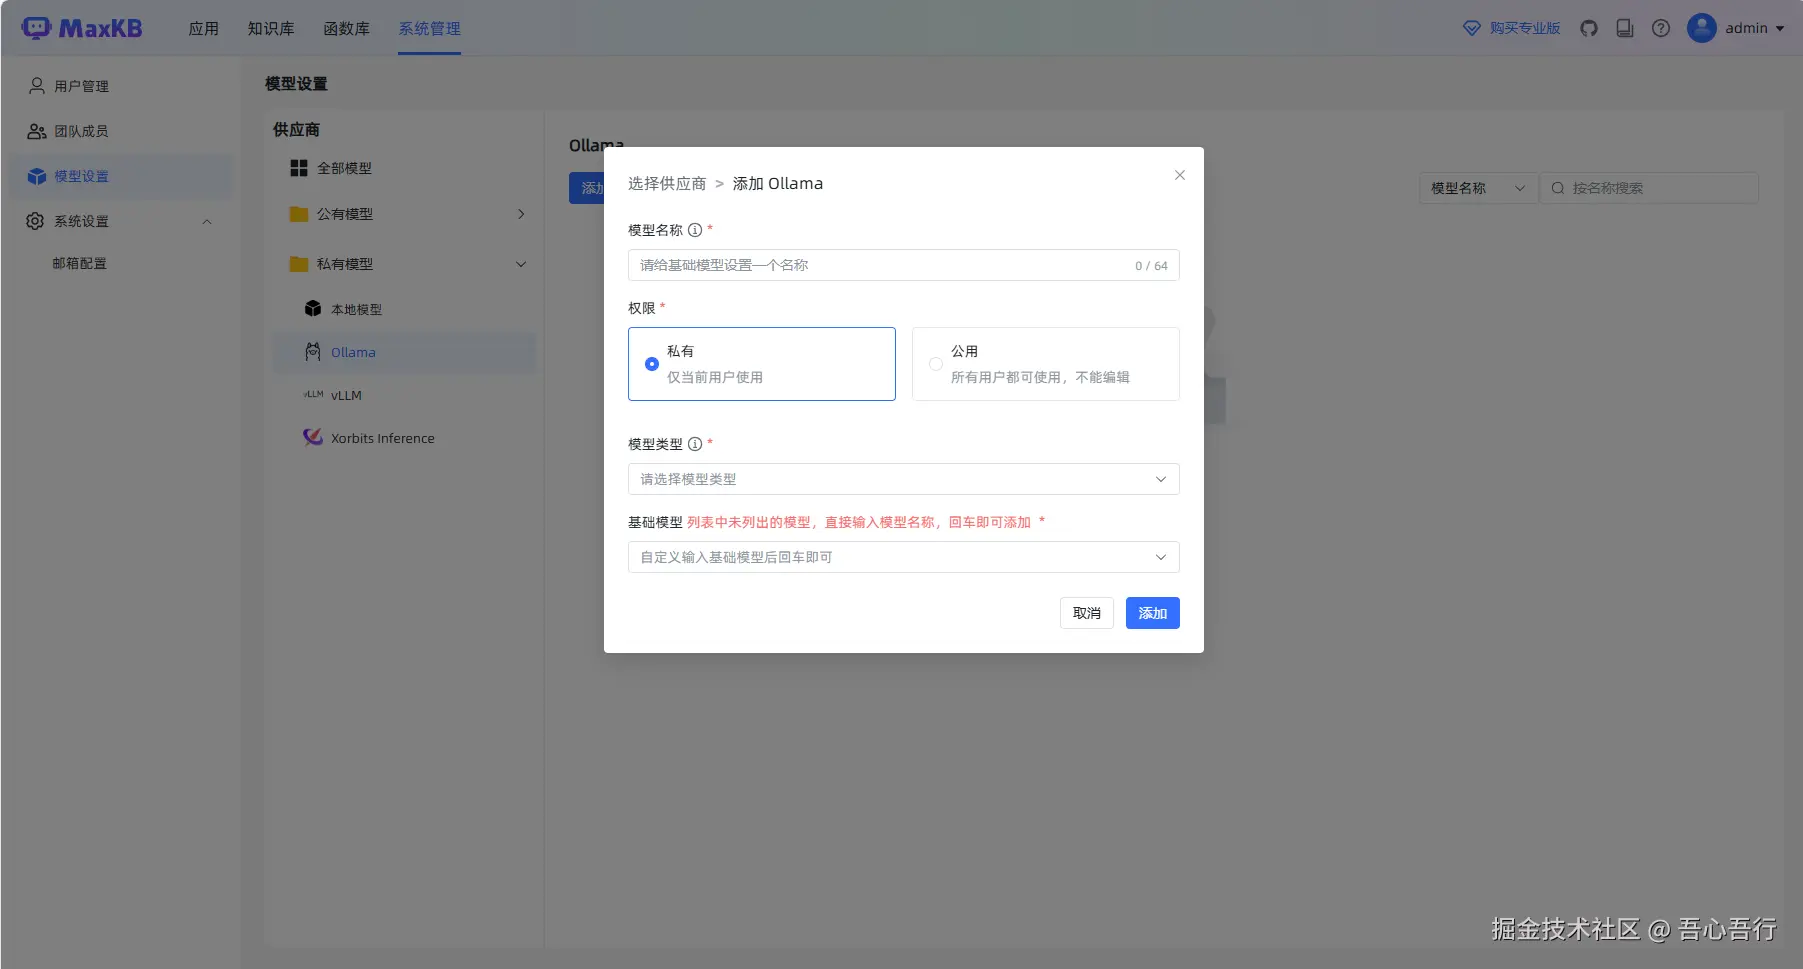Open the admin account dropdown arrow

coord(1780,29)
